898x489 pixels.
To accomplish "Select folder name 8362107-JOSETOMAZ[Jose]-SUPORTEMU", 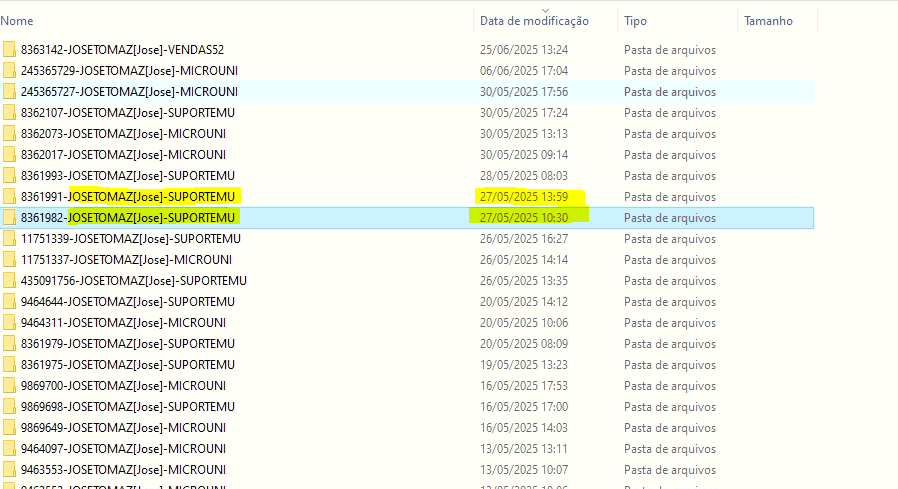I will click(x=128, y=113).
